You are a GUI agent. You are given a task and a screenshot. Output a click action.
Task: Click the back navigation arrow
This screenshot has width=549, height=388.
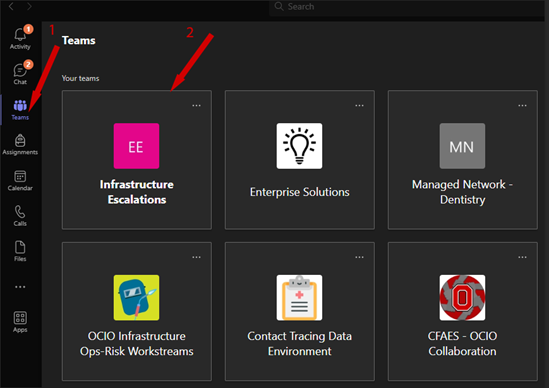click(x=11, y=6)
